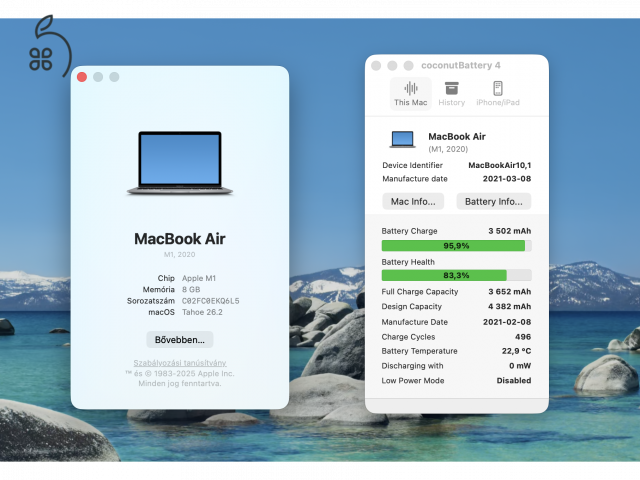The image size is (640, 480).
Task: Click the macOS version Tahoe 26.2
Action: (202, 312)
